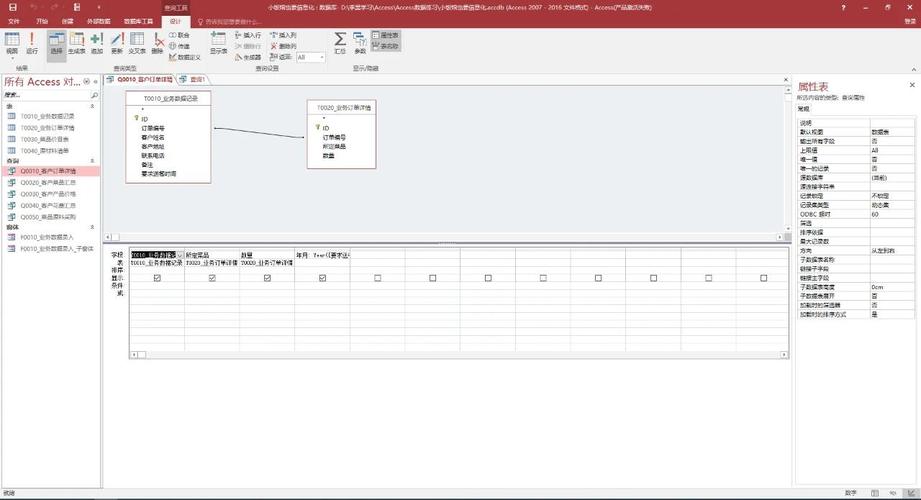Choose the Make Table (生成表) query type

click(76, 43)
